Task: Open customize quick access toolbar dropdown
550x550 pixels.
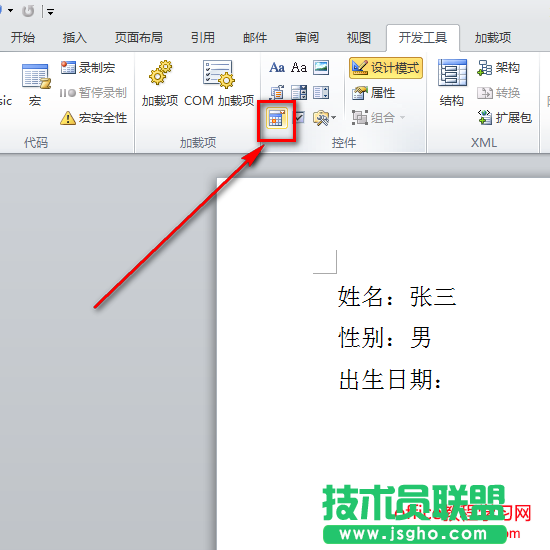Action: [50, 12]
